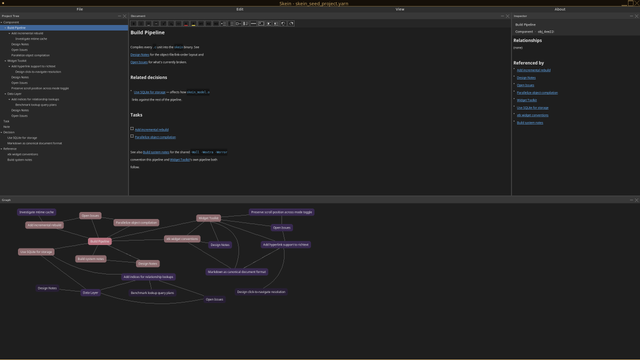640x360 pixels.
Task: Open the About menu
Action: 560,9
